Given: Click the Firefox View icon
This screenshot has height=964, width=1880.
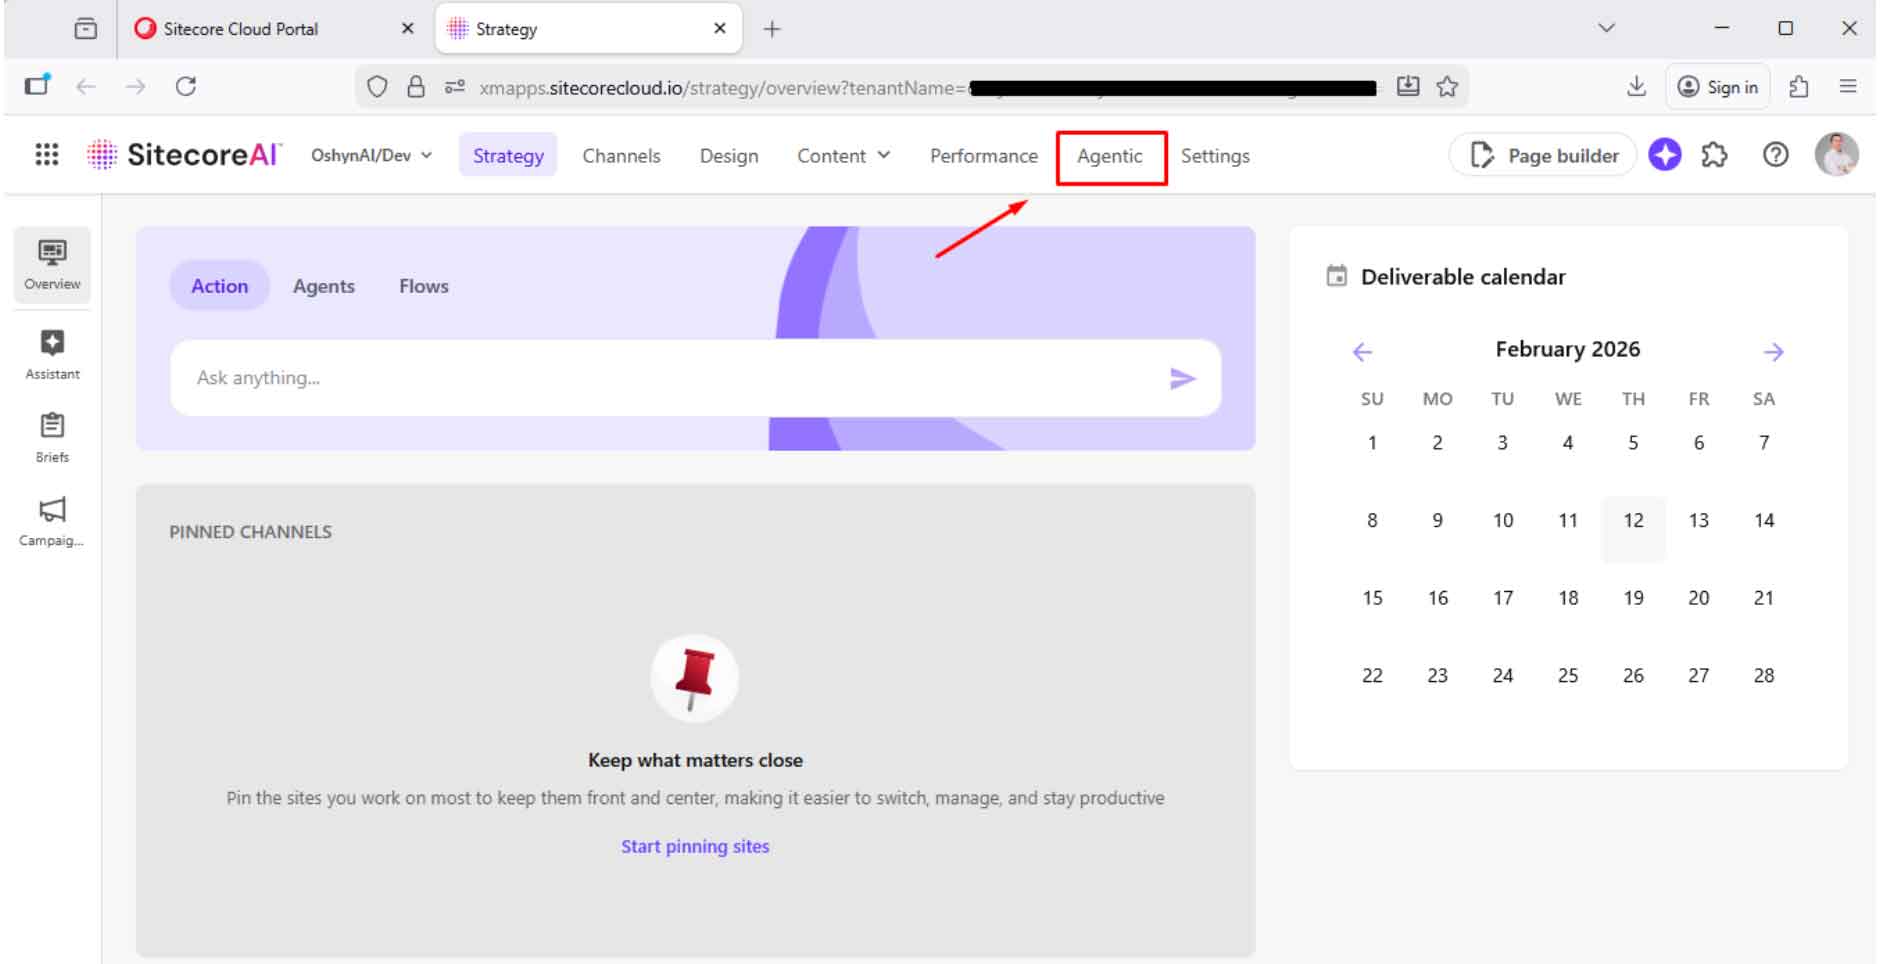Looking at the screenshot, I should (x=86, y=29).
